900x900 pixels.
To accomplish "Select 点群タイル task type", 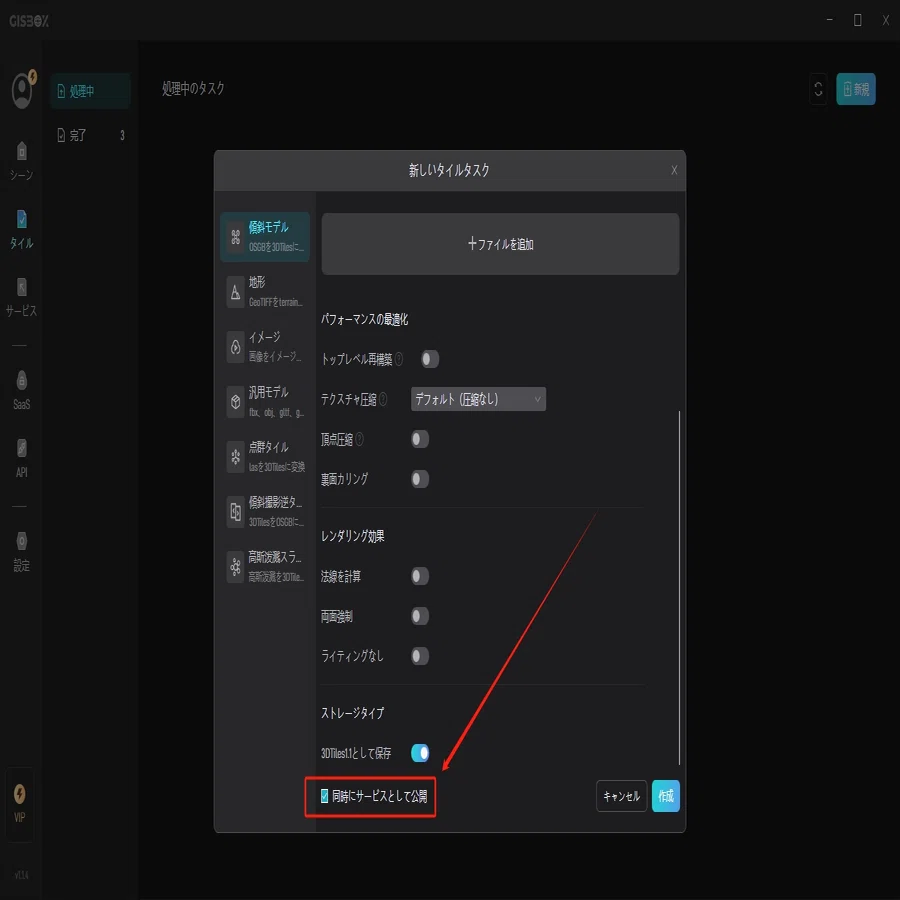I will (x=265, y=457).
